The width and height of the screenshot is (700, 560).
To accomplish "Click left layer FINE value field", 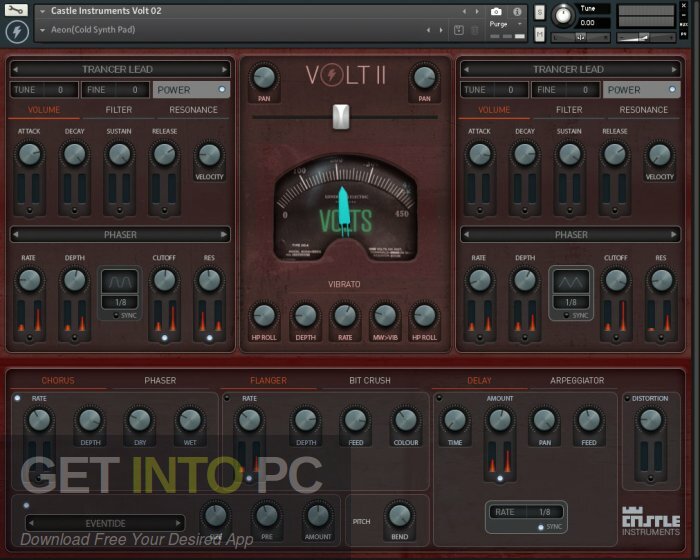I will pyautogui.click(x=115, y=90).
